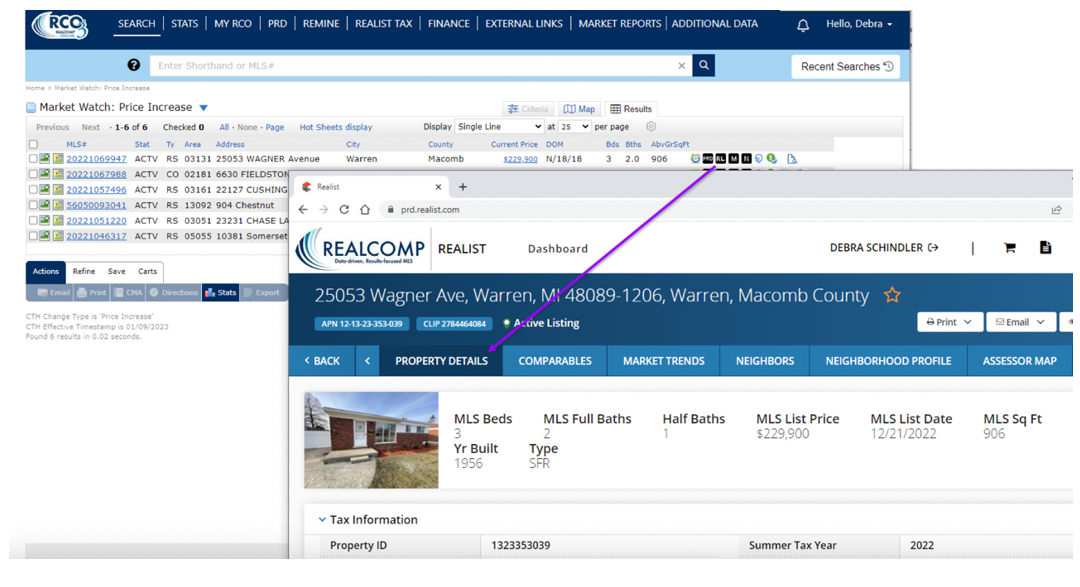
Task: Open the Hello, Debra user menu
Action: click(x=859, y=23)
